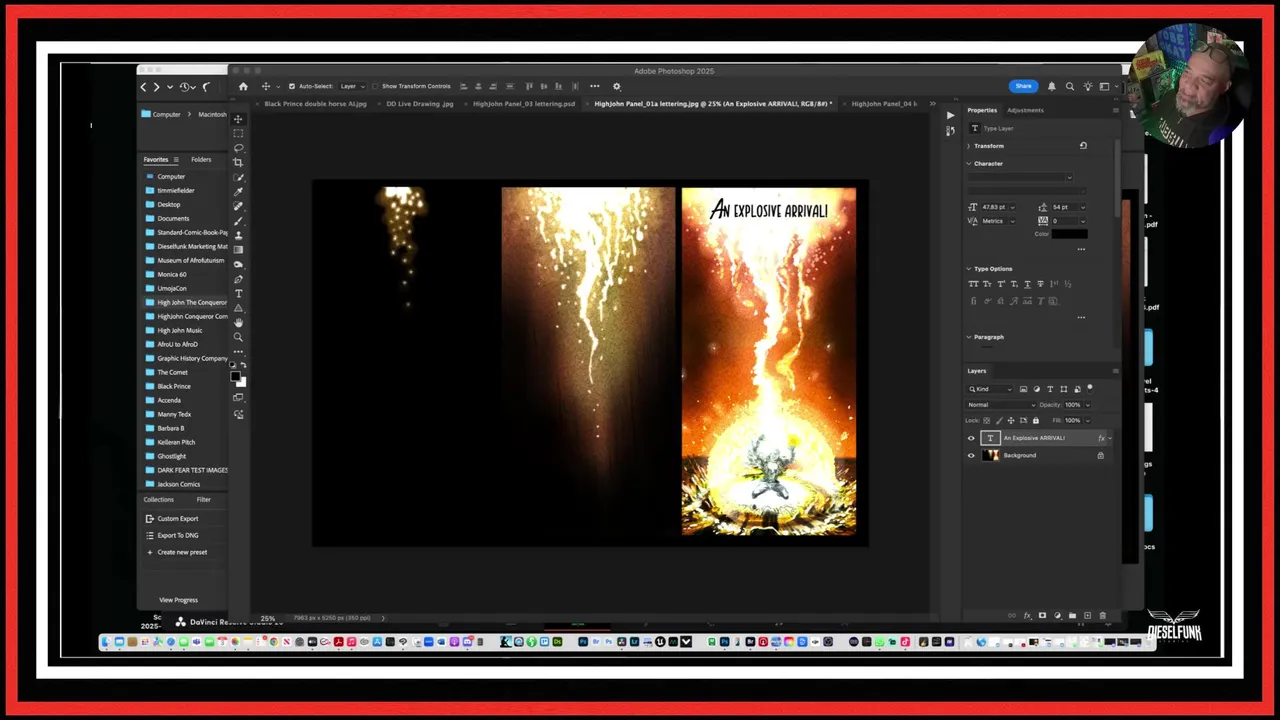Select the Move tool in toolbar
Viewport: 1280px width, 720px height.
238,118
